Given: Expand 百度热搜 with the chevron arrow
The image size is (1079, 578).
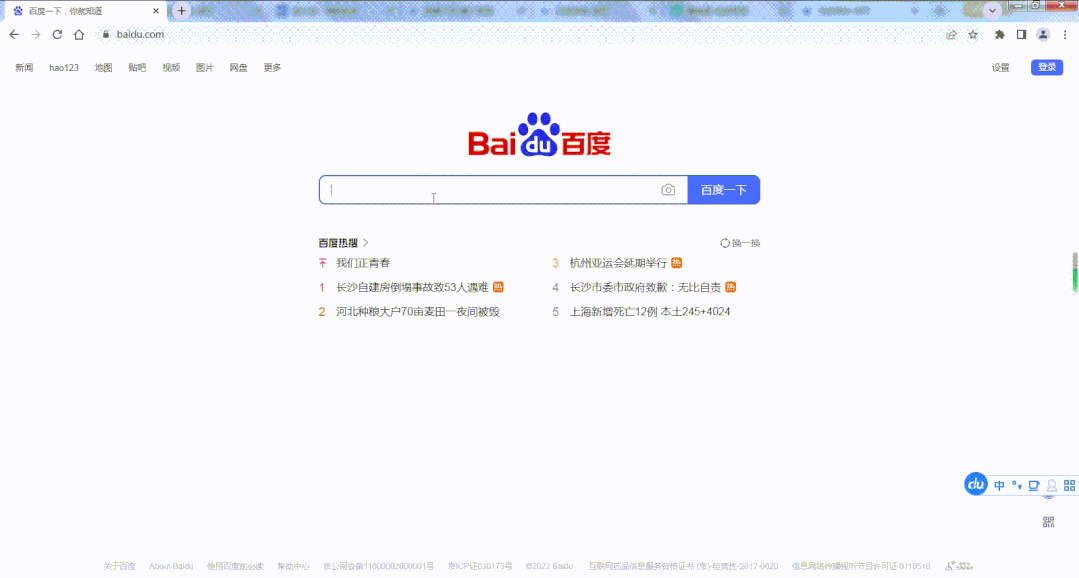Looking at the screenshot, I should (365, 243).
